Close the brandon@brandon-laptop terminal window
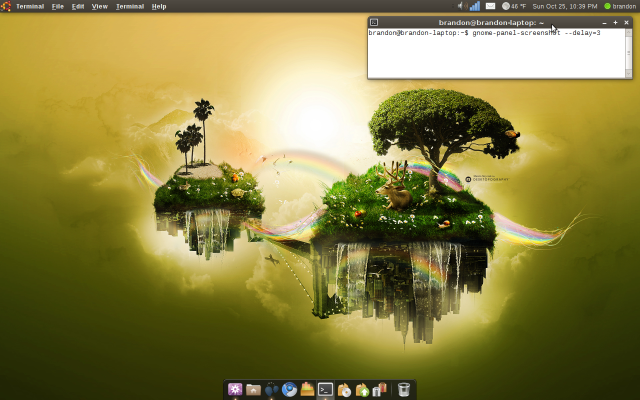Image resolution: width=640 pixels, height=400 pixels. 626,23
